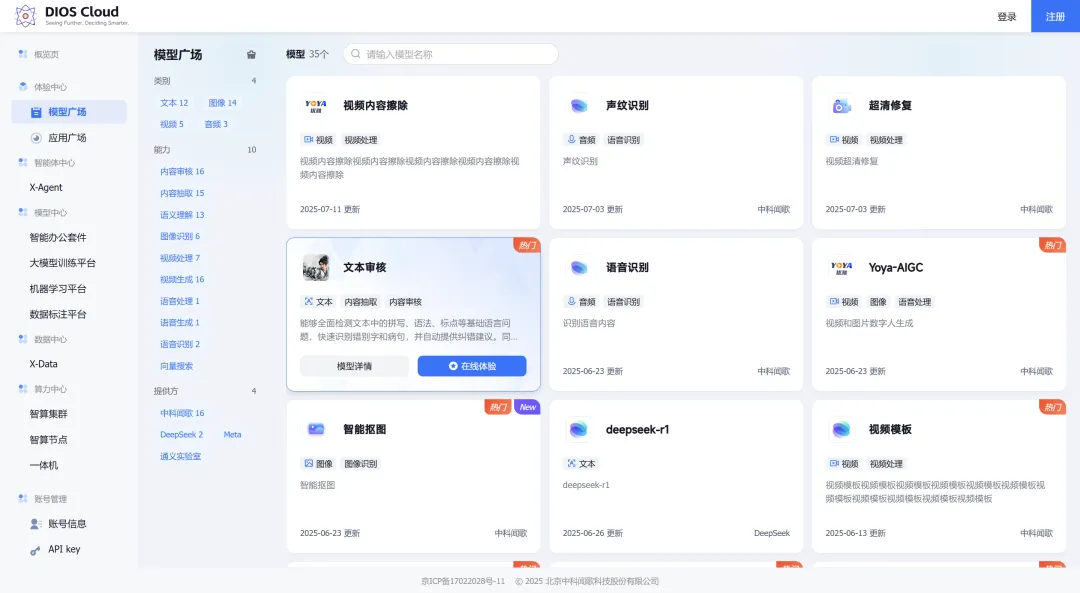The height and width of the screenshot is (593, 1080).
Task: Expand the 体验中心 sidebar section
Action: point(50,87)
